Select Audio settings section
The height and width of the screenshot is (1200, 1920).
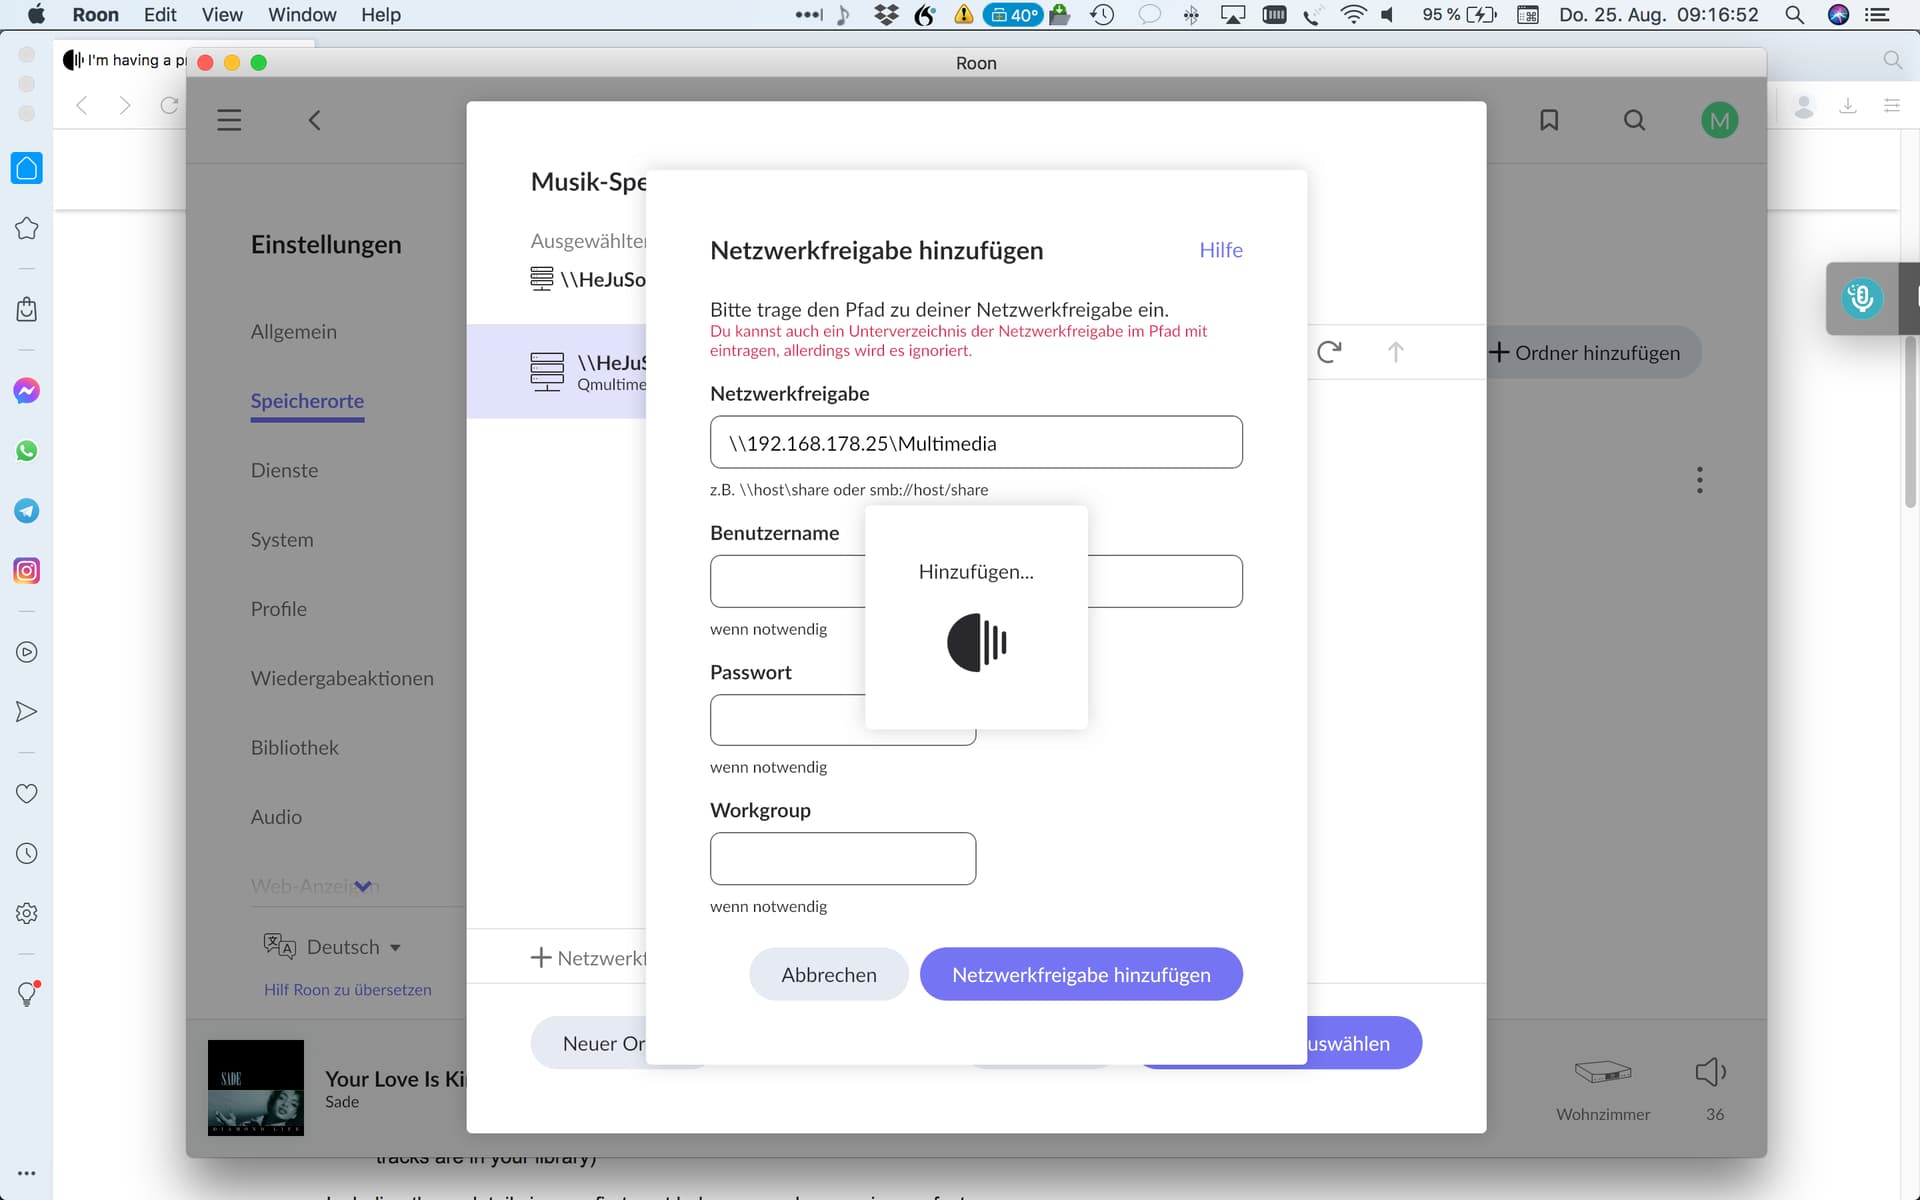276,817
